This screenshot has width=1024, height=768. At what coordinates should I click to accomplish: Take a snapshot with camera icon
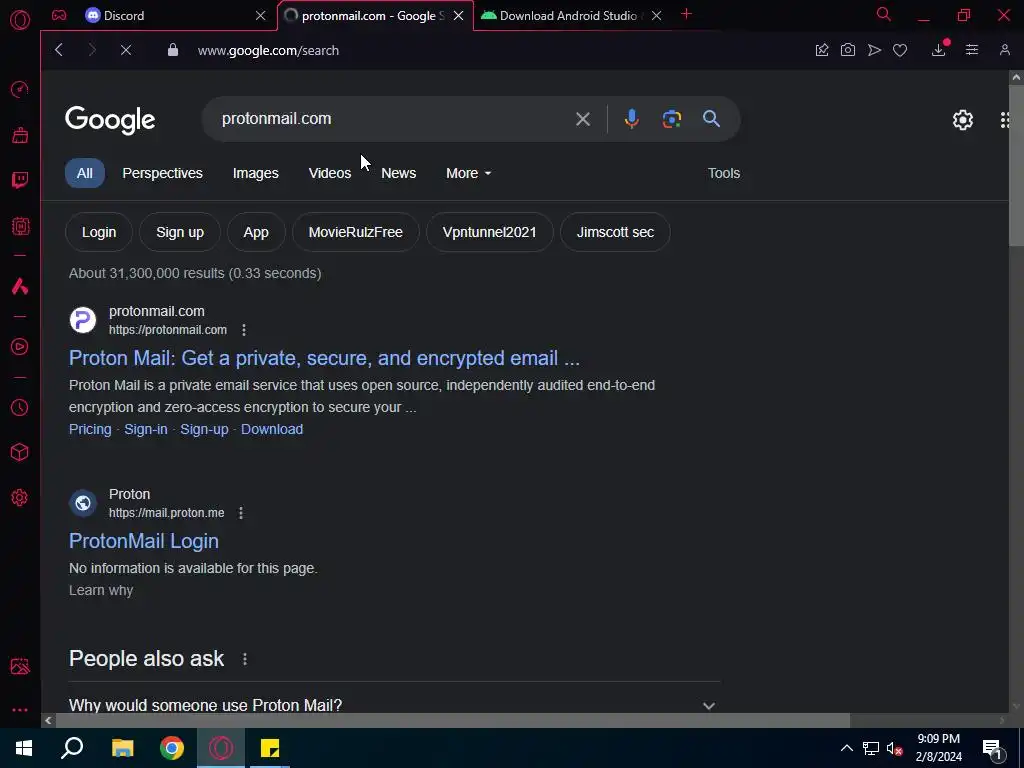point(848,50)
